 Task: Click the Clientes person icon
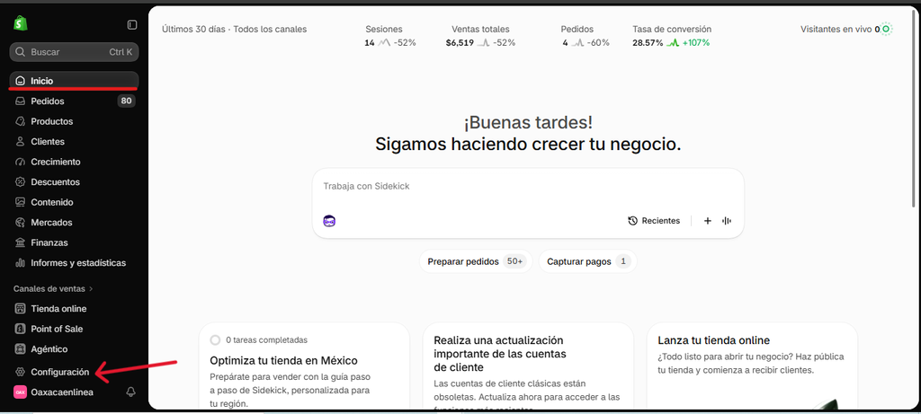click(x=21, y=142)
